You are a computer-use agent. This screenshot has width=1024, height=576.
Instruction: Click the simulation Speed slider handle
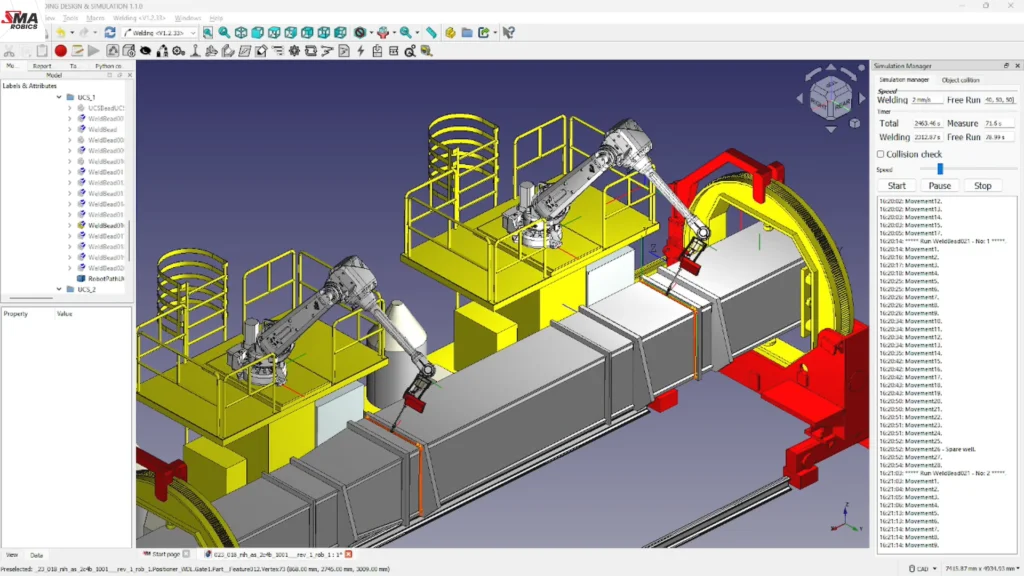click(x=940, y=169)
